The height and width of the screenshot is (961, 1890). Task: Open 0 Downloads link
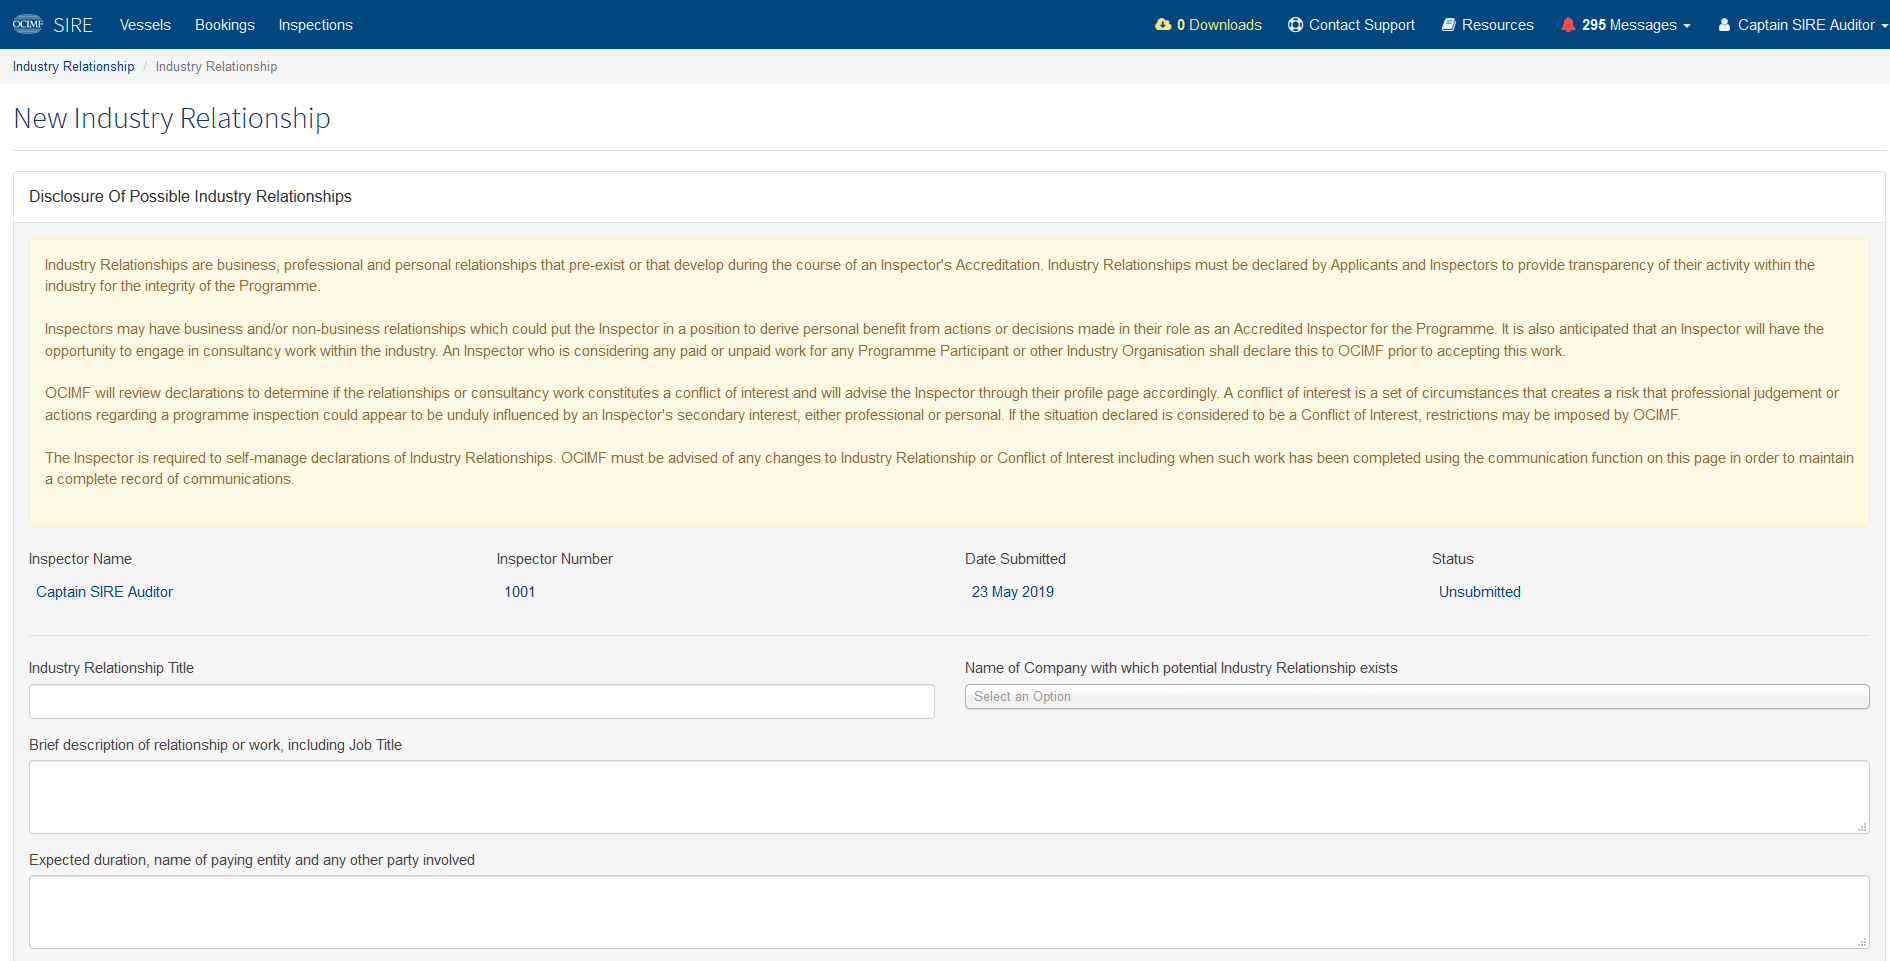pyautogui.click(x=1209, y=24)
